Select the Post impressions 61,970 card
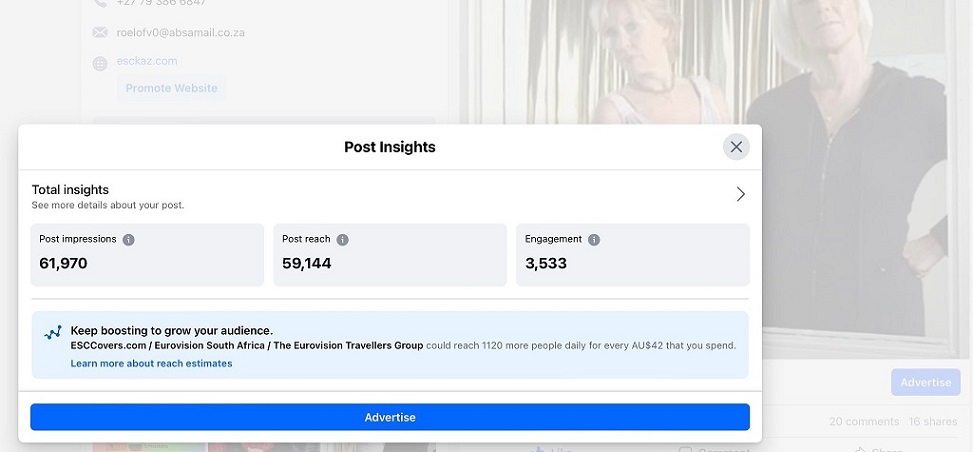 (x=147, y=255)
